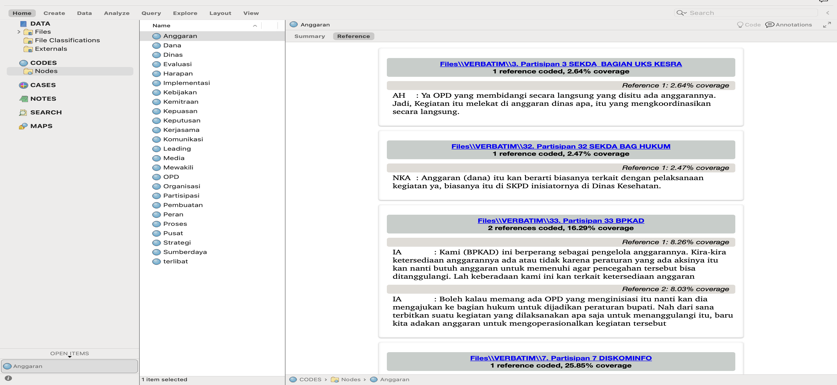
Task: Open the Data ribbon tab
Action: pos(84,13)
